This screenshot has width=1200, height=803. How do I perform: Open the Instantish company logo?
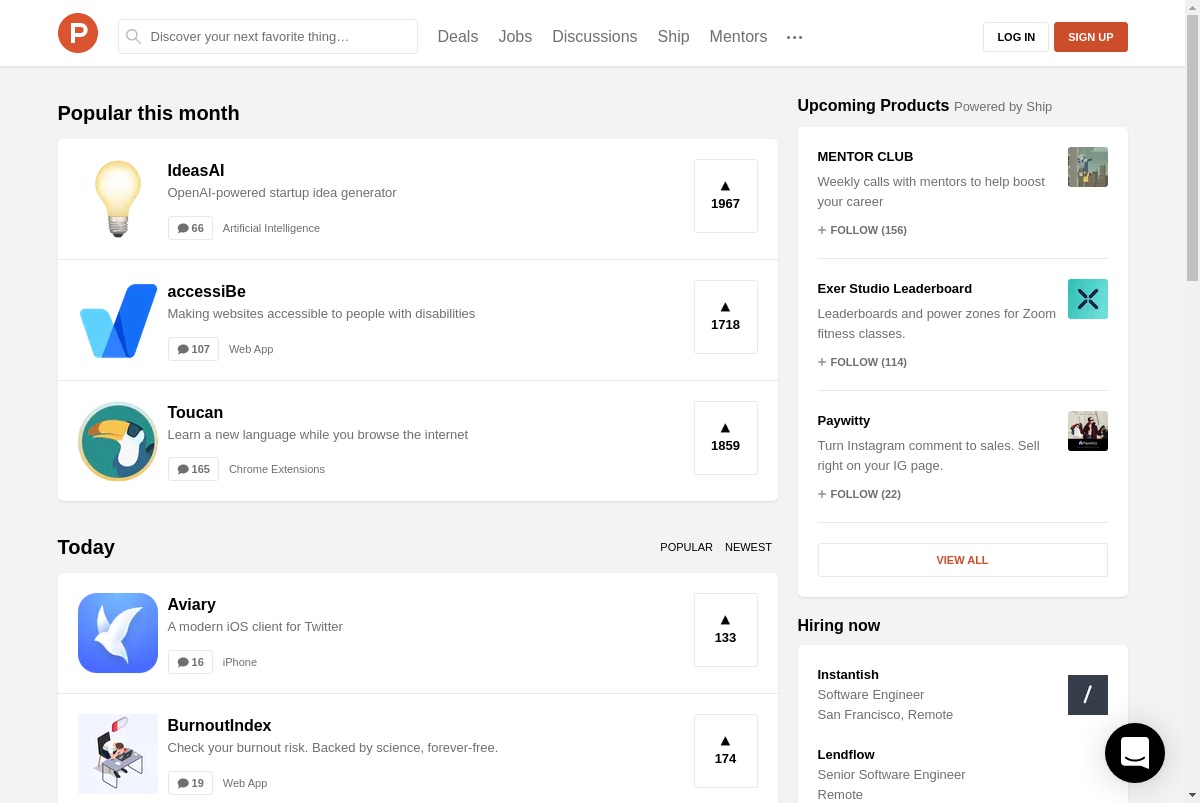tap(1088, 695)
